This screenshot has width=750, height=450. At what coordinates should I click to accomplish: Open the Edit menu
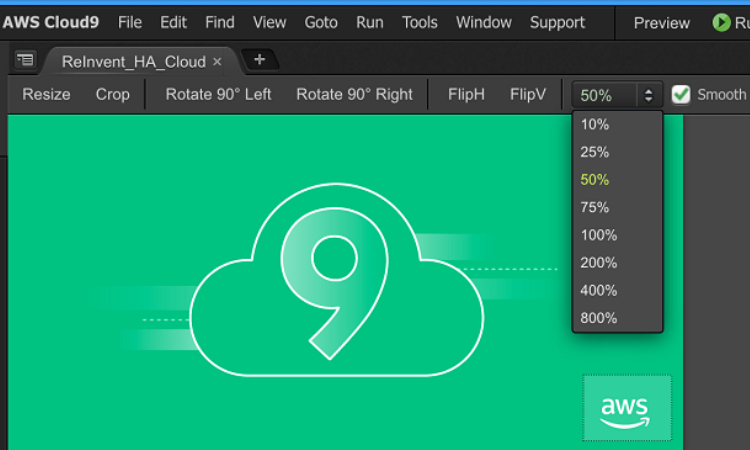coord(173,22)
